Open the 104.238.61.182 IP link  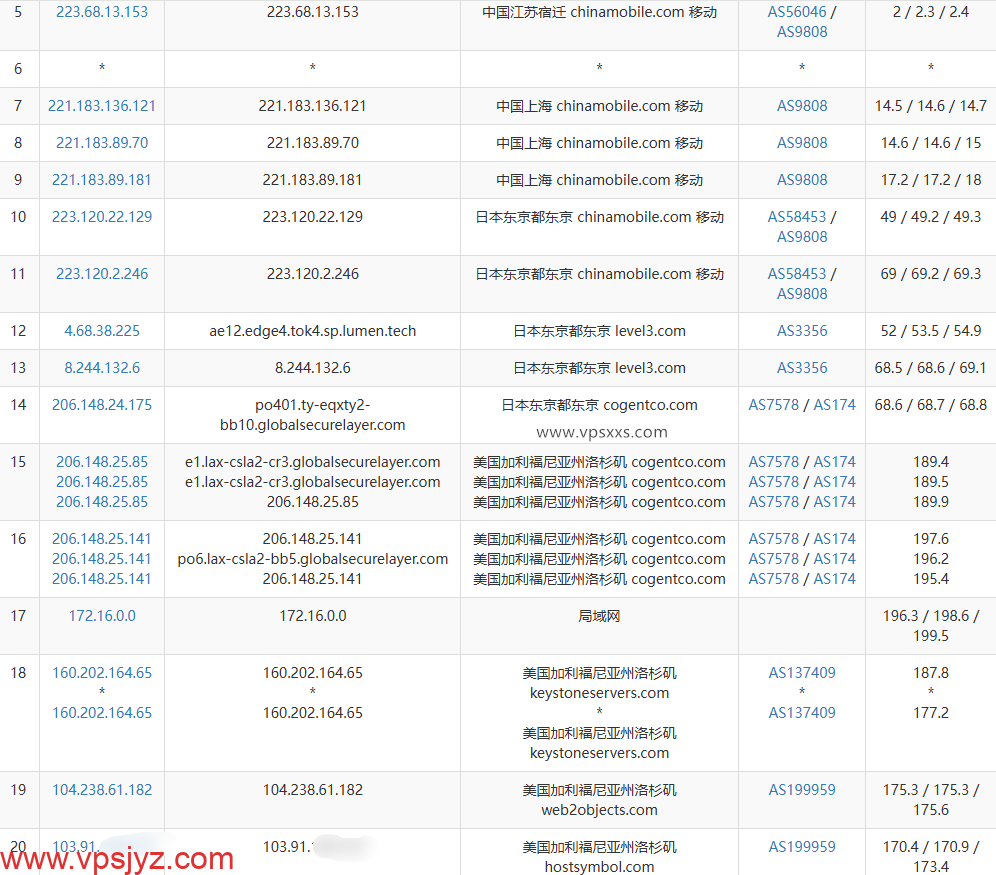point(102,789)
